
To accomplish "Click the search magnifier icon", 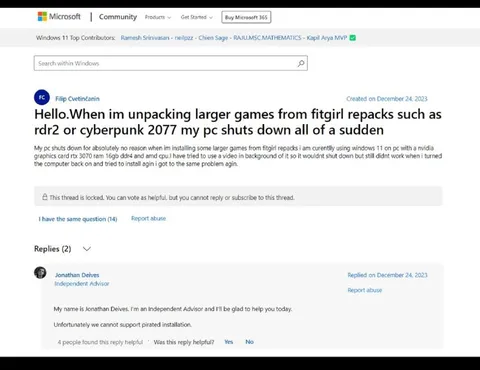I will [x=301, y=63].
